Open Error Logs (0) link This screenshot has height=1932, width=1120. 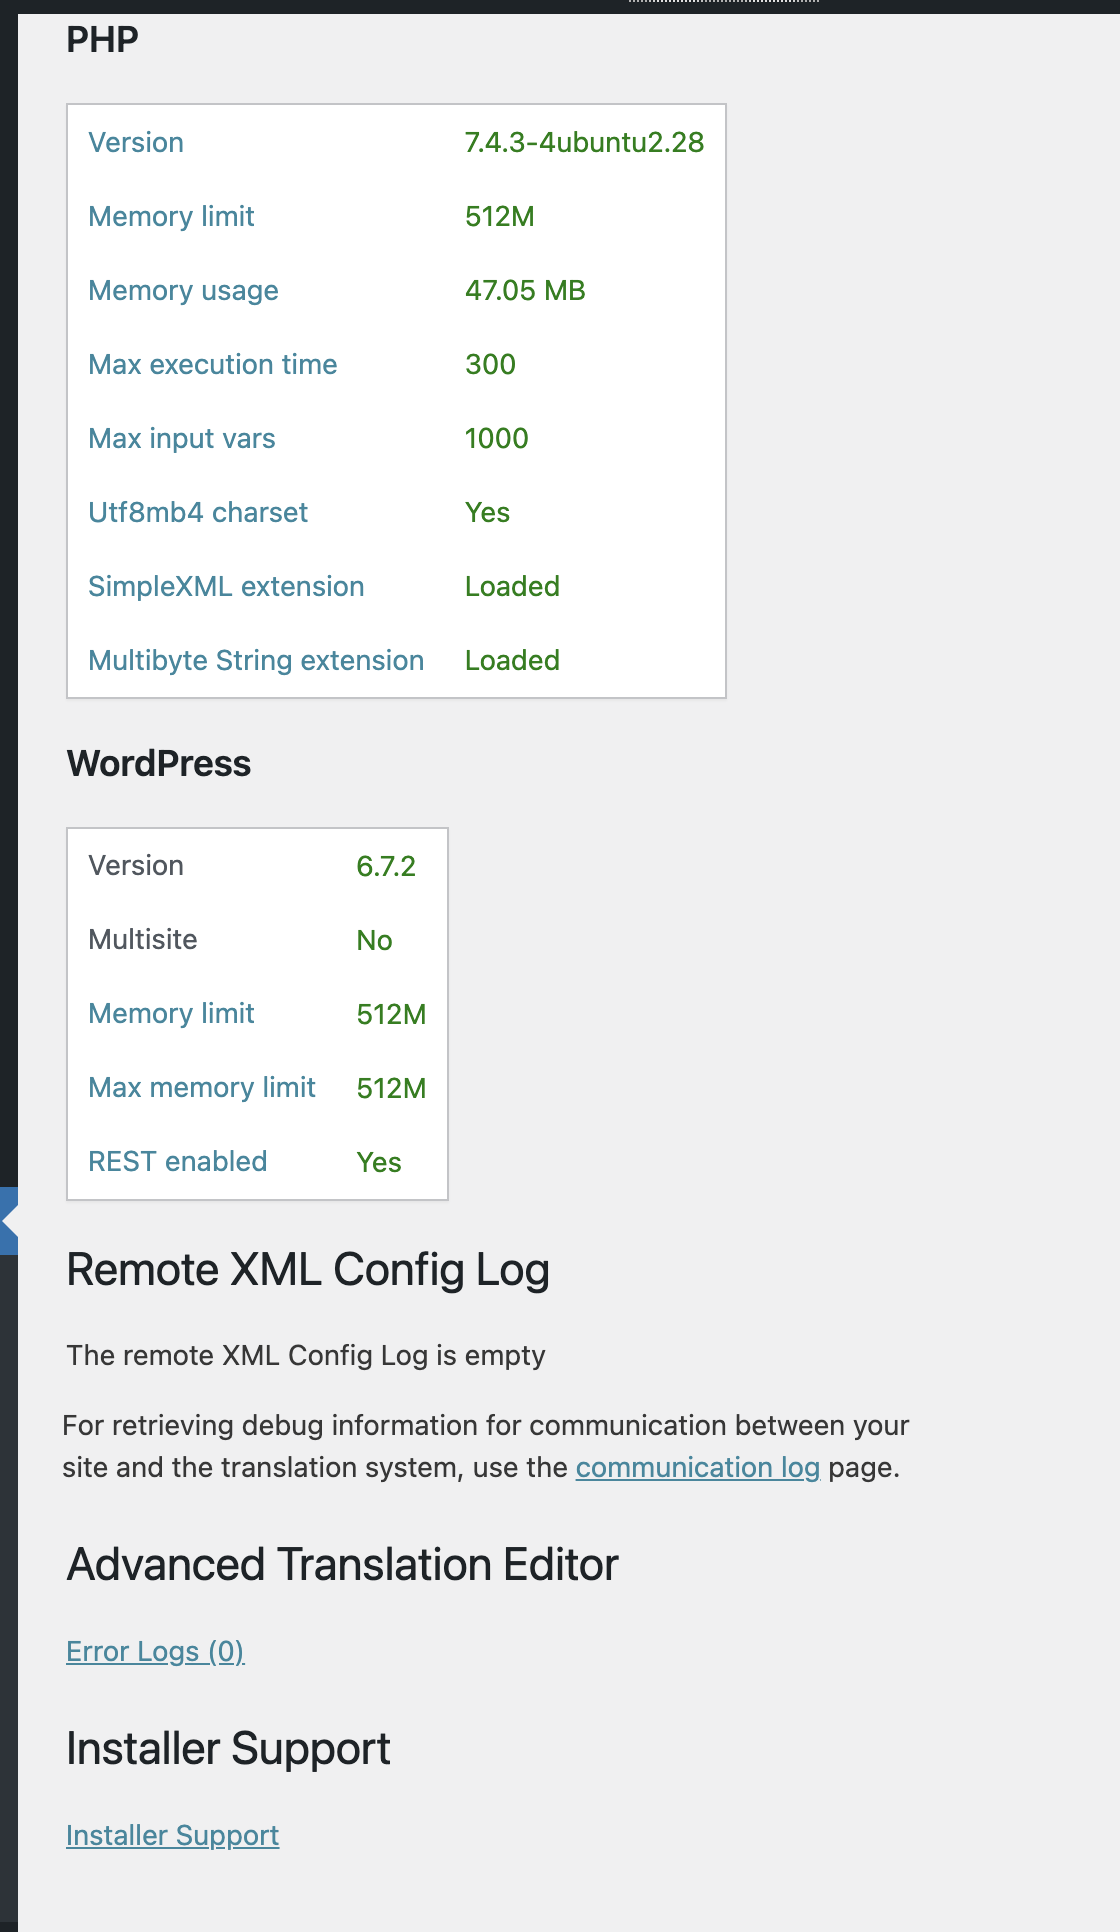pyautogui.click(x=155, y=1651)
